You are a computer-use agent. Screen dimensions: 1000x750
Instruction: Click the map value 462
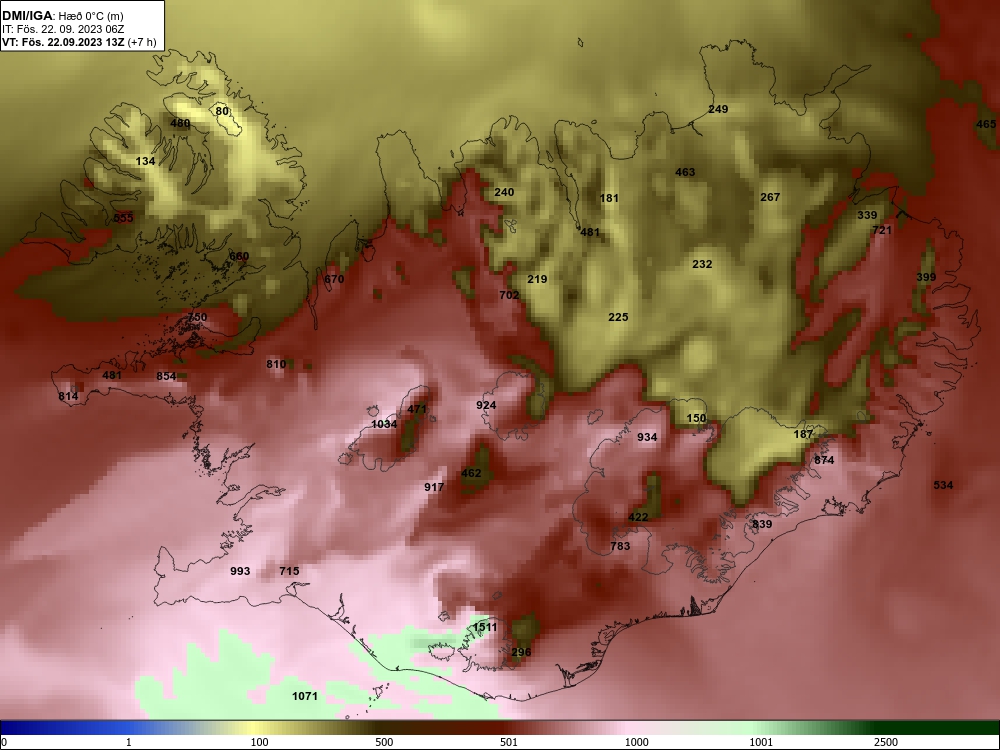(x=471, y=474)
